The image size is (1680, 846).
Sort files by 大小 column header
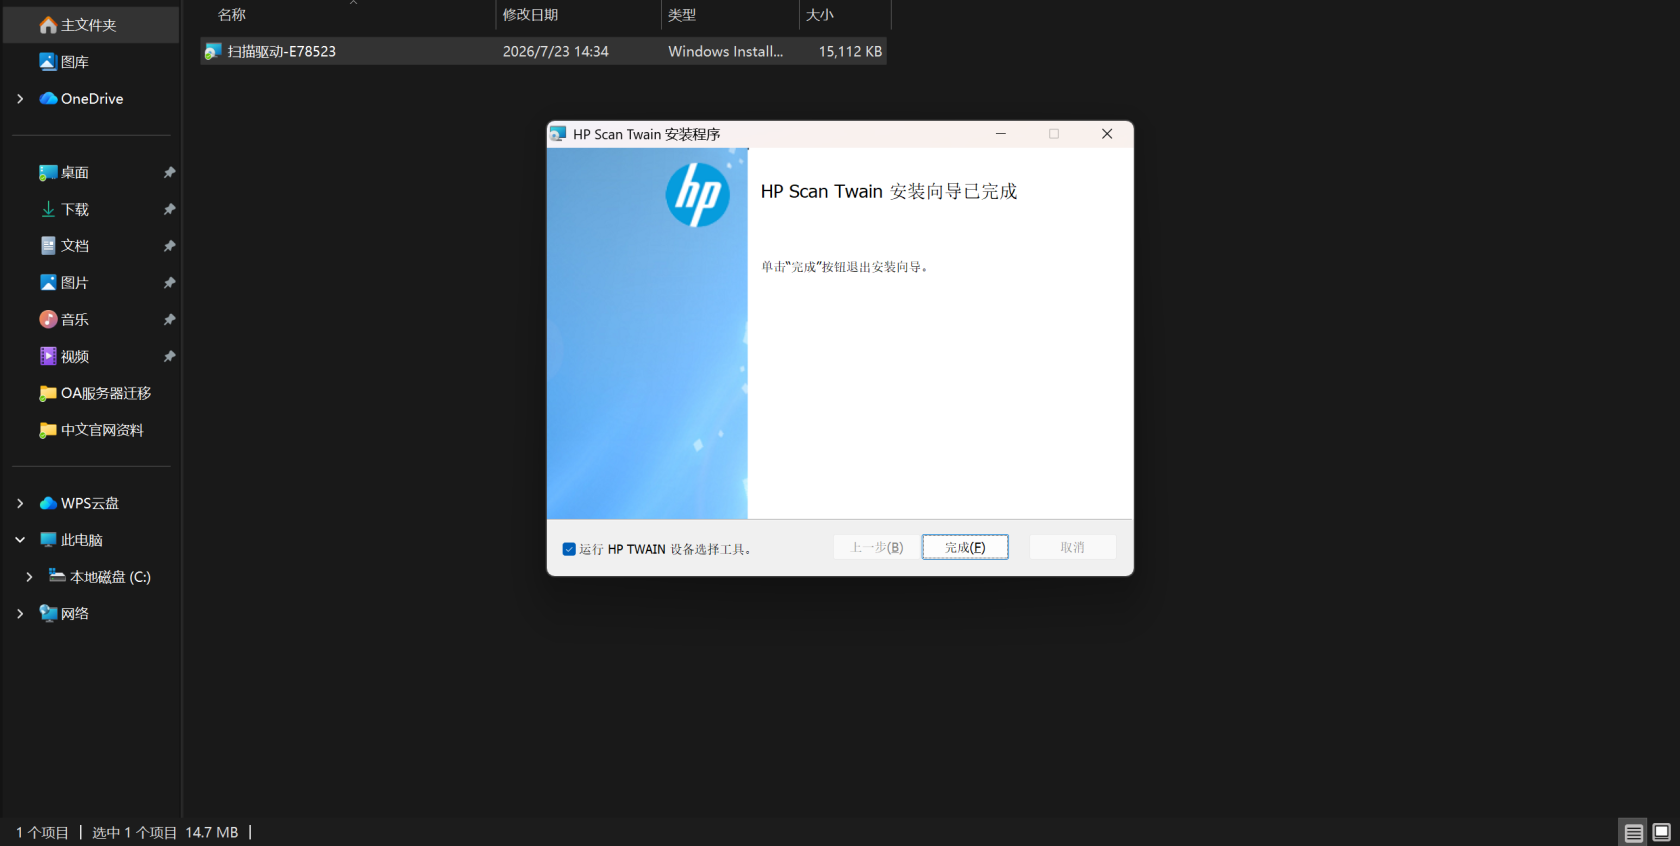pos(845,15)
